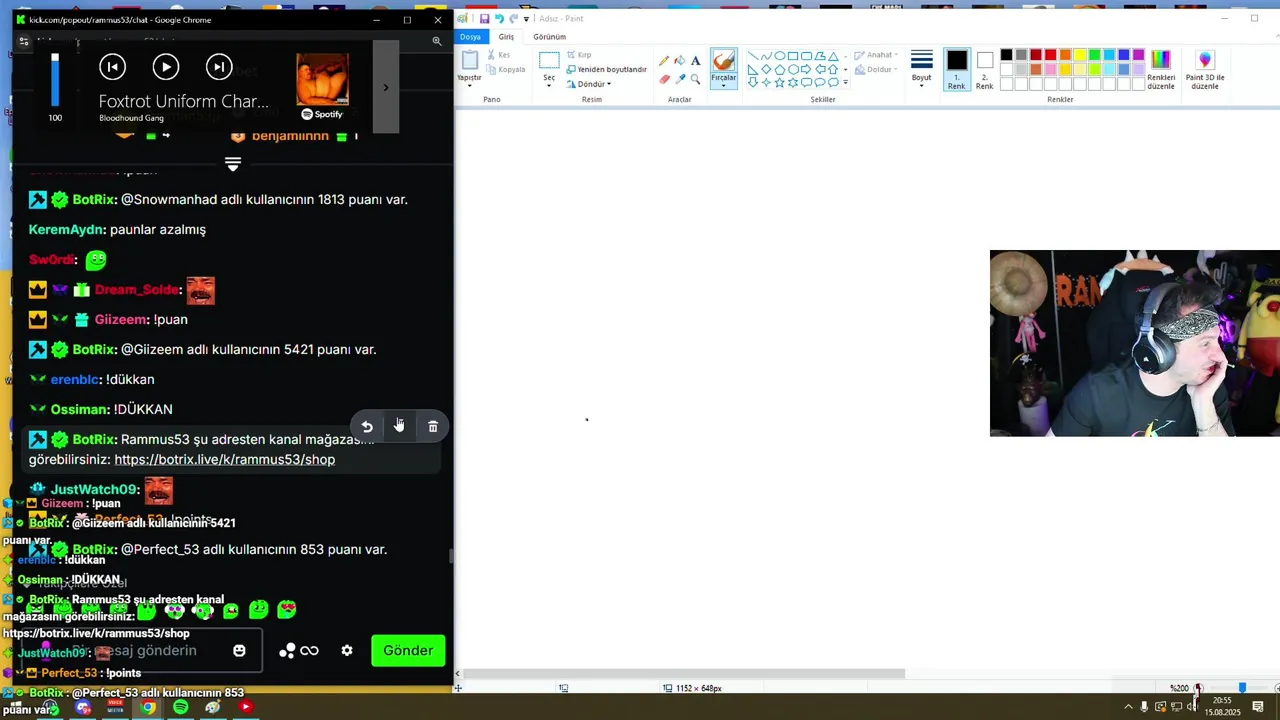Open the Yapıştır paste dropdown

click(469, 80)
